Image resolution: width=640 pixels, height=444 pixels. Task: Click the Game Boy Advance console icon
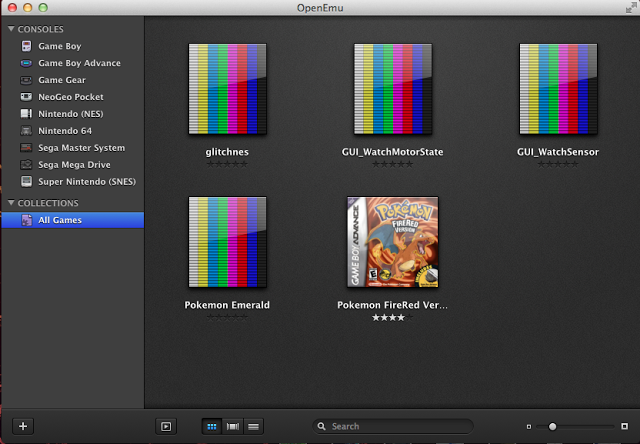coord(26,63)
